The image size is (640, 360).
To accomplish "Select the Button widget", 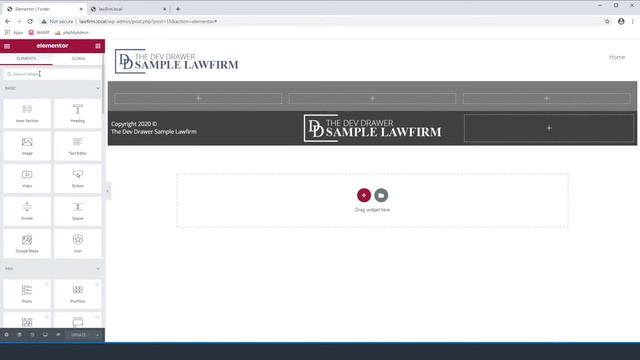I will 78,179.
